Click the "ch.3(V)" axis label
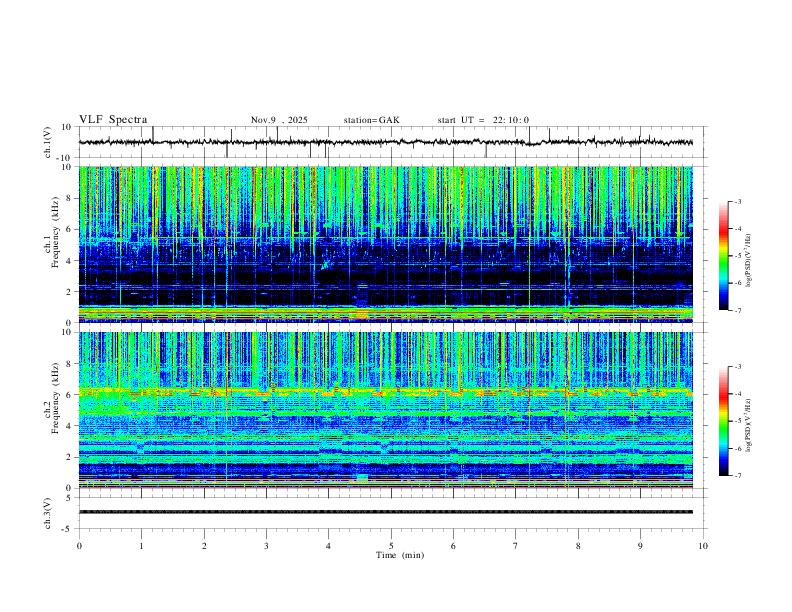Image resolution: width=792 pixels, height=612 pixels. 48,513
